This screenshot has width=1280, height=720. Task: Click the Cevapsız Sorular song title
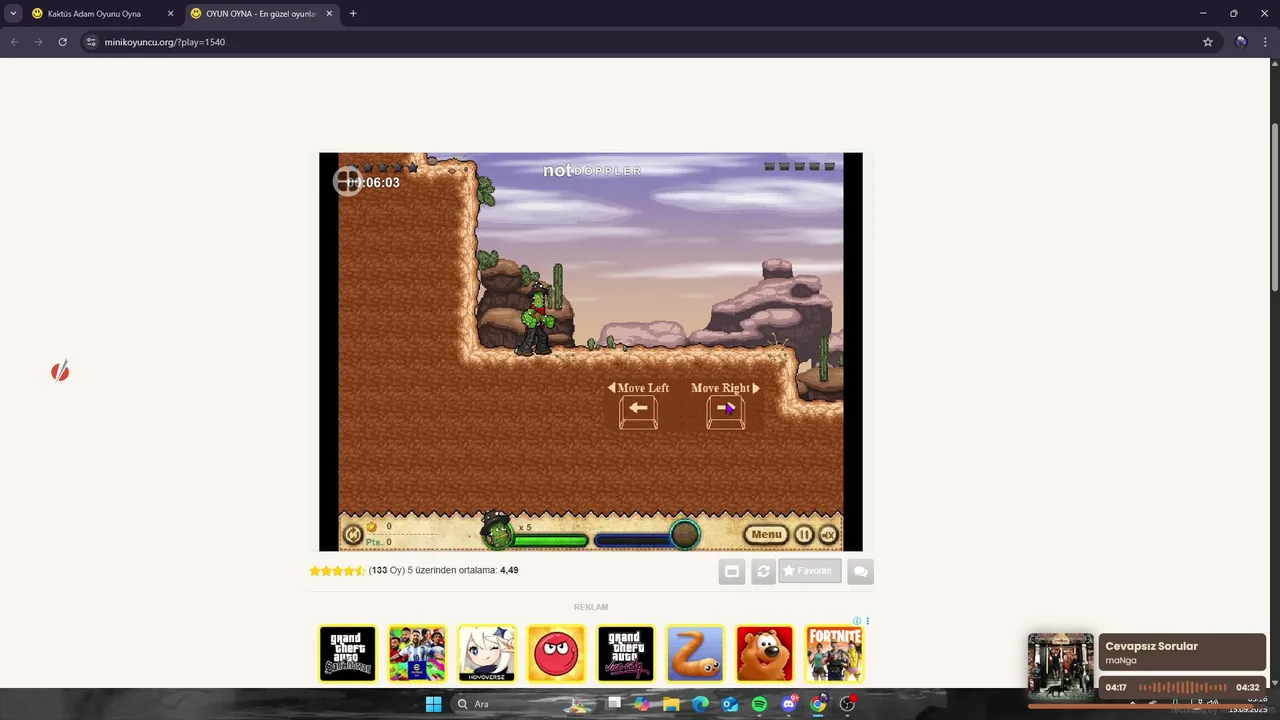[x=1151, y=646]
